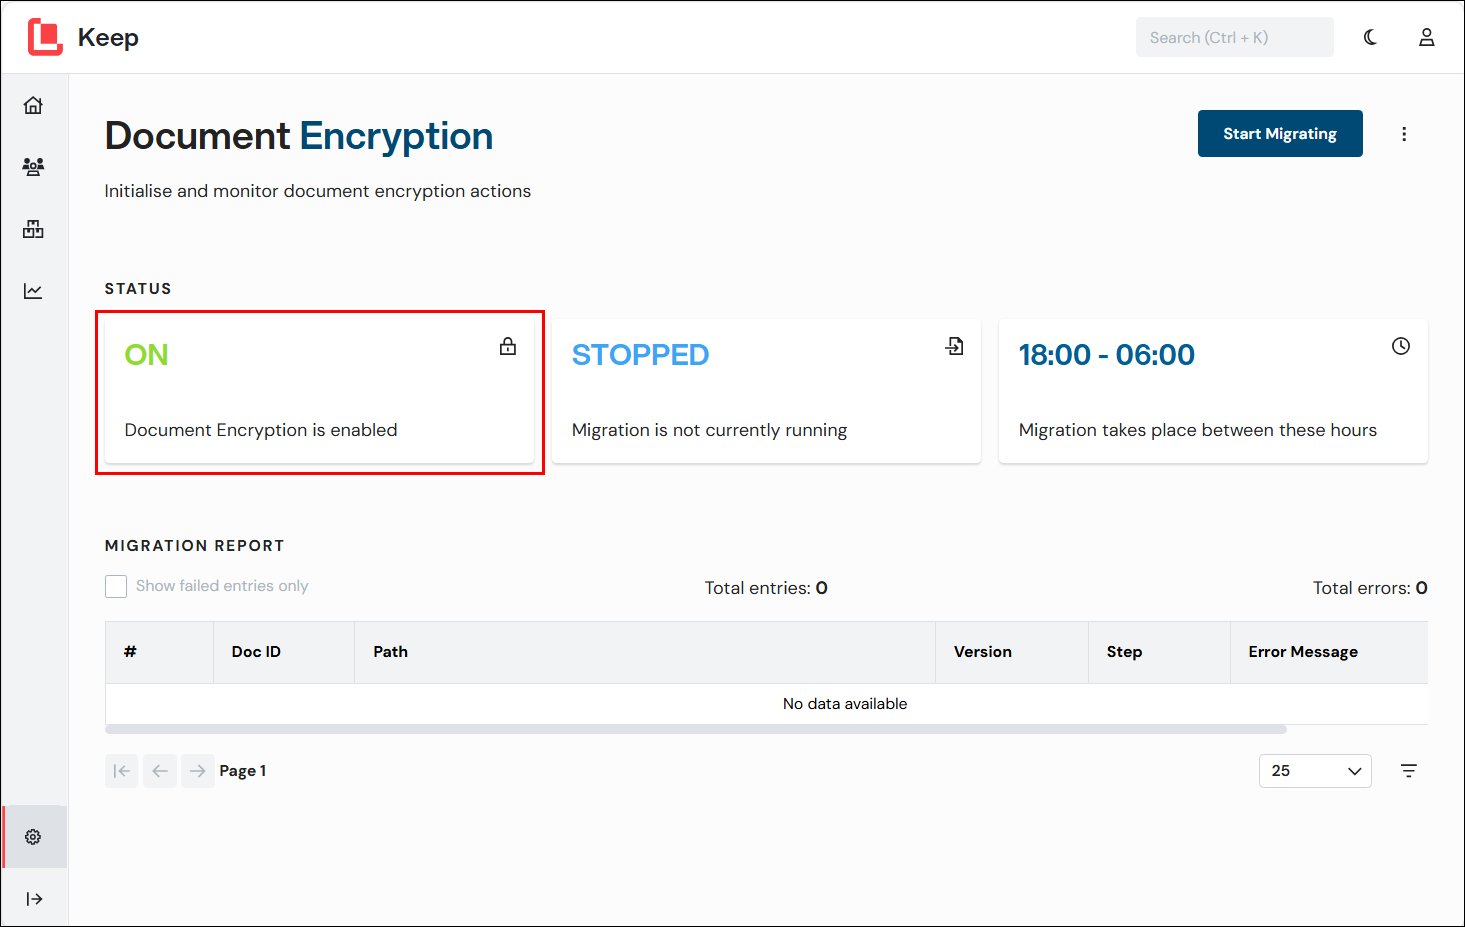The width and height of the screenshot is (1465, 927).
Task: Go to previous page arrow
Action: tap(160, 771)
